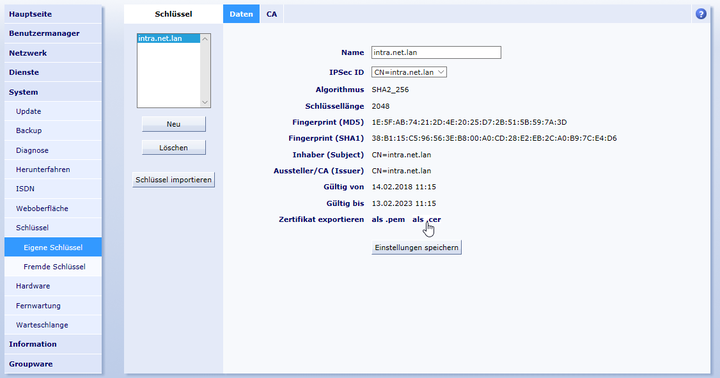Click the Aussteller/CA (Issuer) value
This screenshot has width=720, height=378.
(x=401, y=171)
